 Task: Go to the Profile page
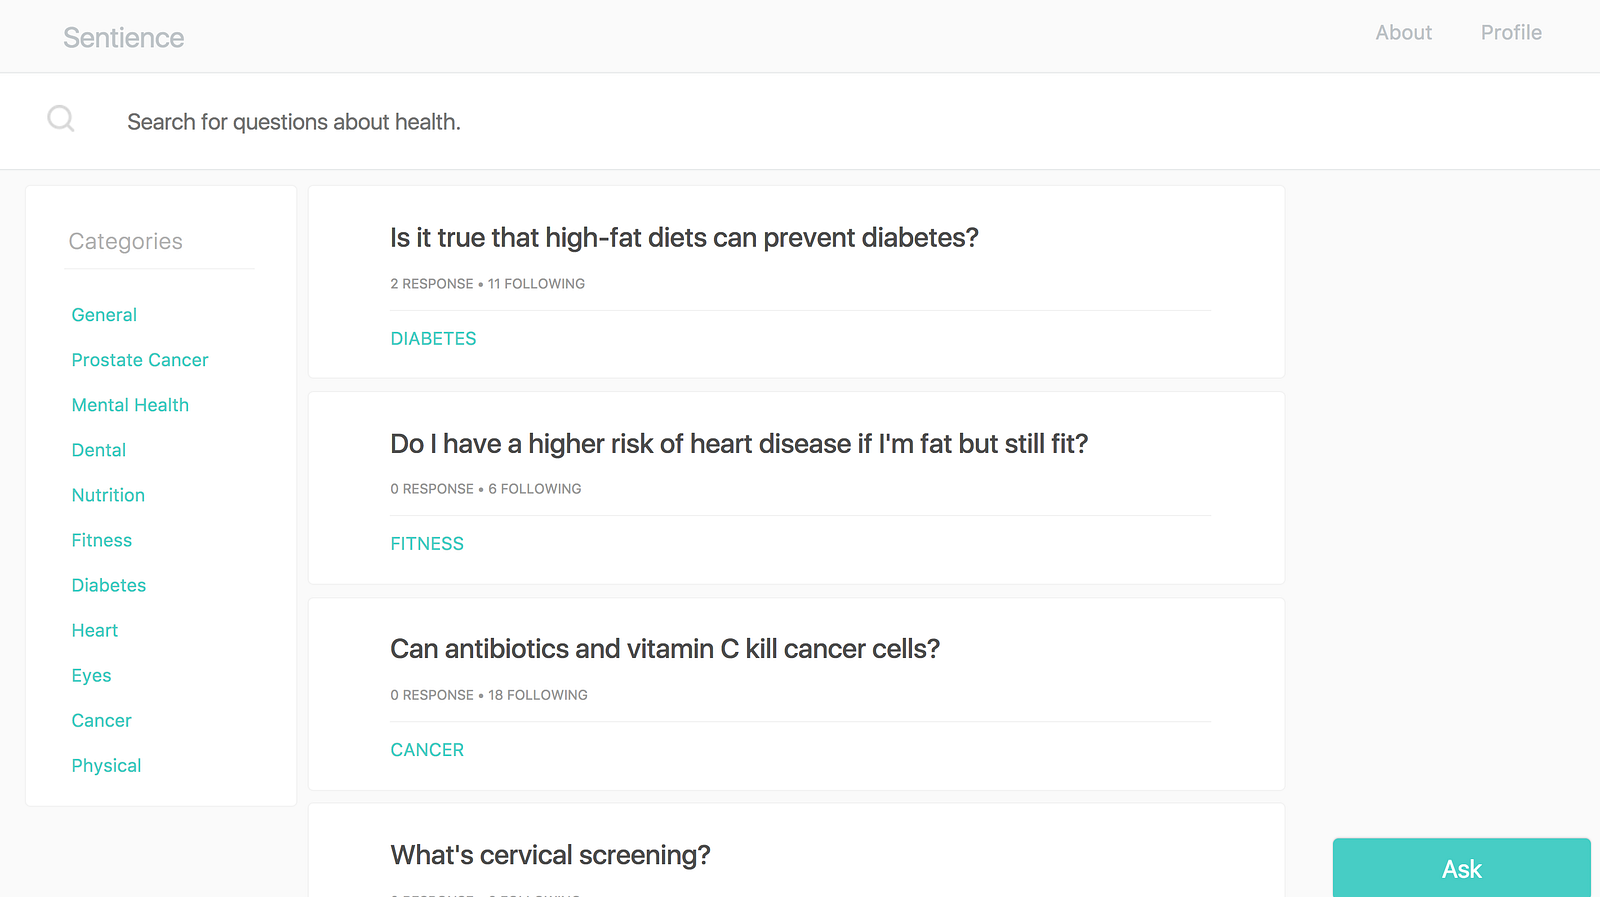click(x=1510, y=33)
